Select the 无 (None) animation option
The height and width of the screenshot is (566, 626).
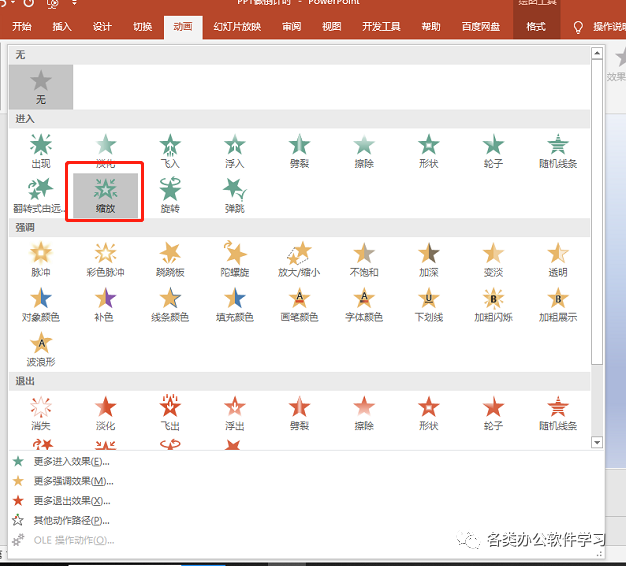pyautogui.click(x=40, y=87)
